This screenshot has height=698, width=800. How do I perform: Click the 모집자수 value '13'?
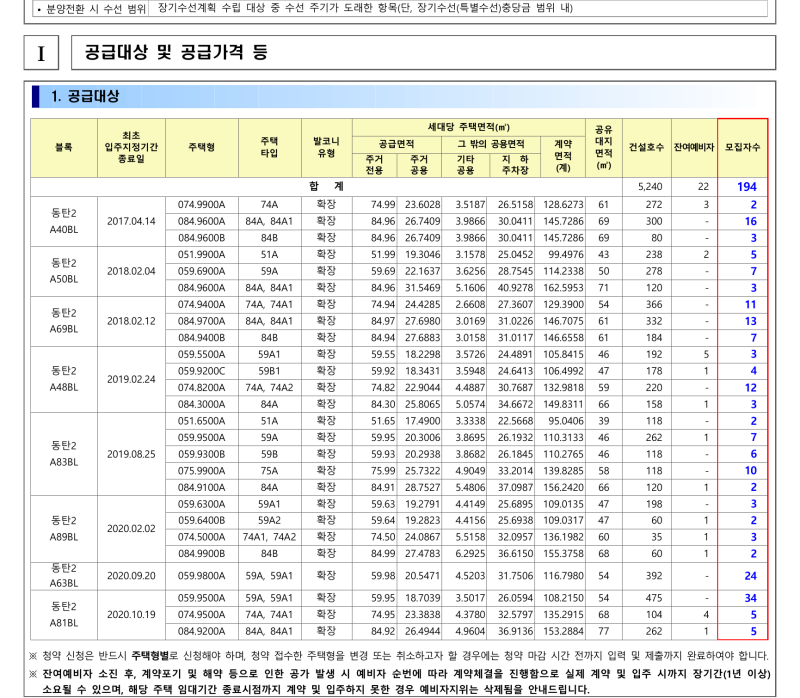click(751, 321)
